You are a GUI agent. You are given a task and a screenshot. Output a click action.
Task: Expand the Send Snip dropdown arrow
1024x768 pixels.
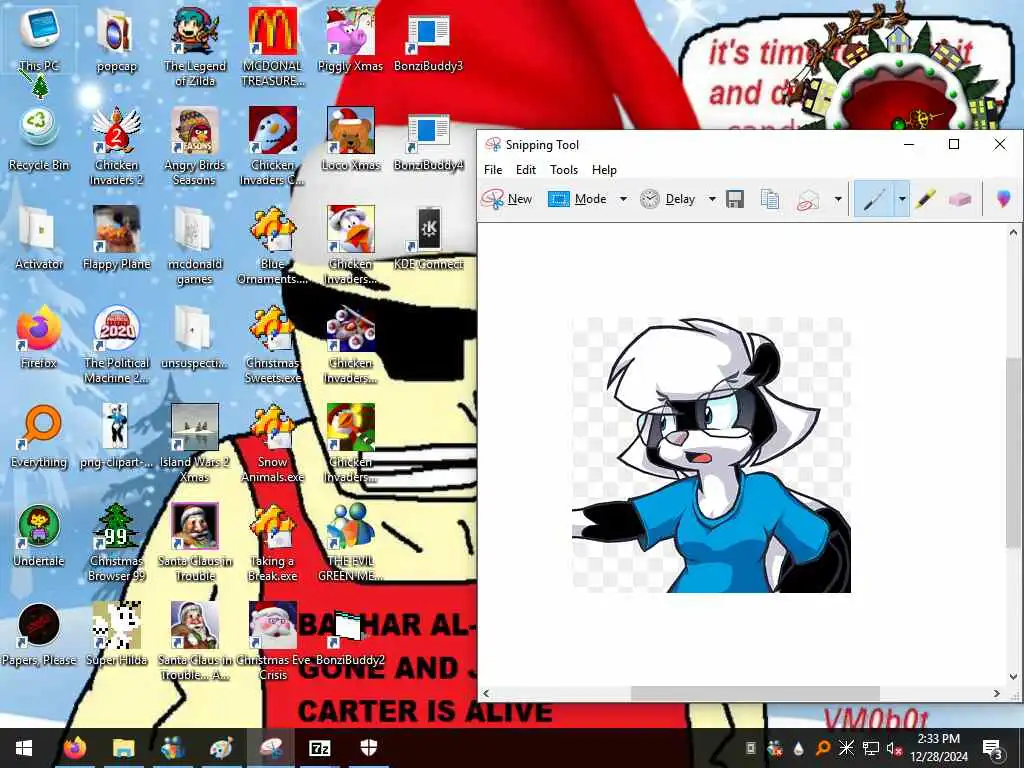[838, 199]
